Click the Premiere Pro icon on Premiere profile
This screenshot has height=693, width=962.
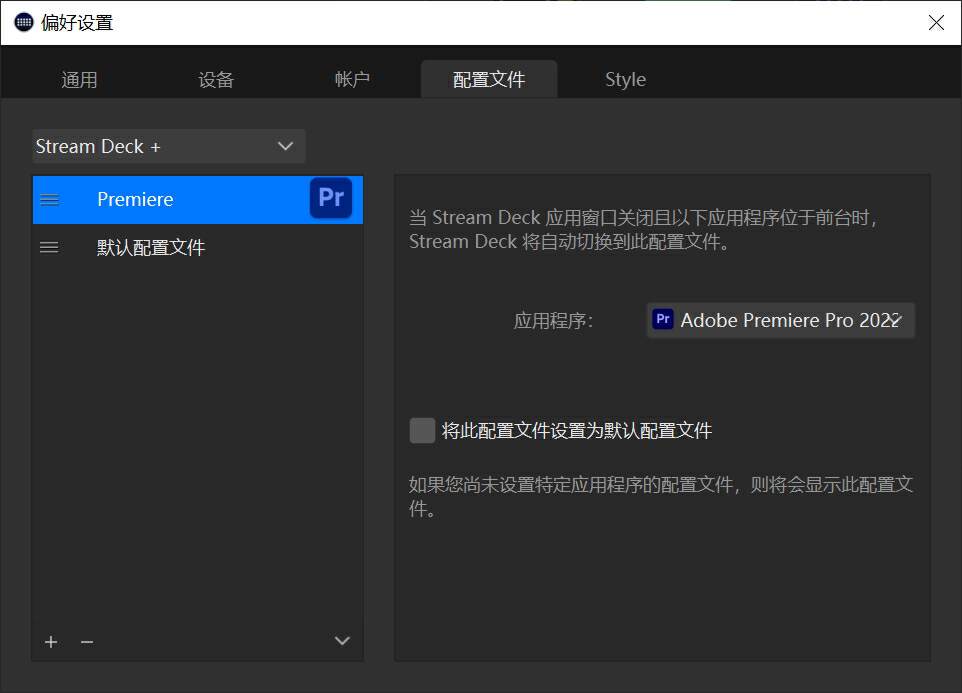tap(331, 199)
